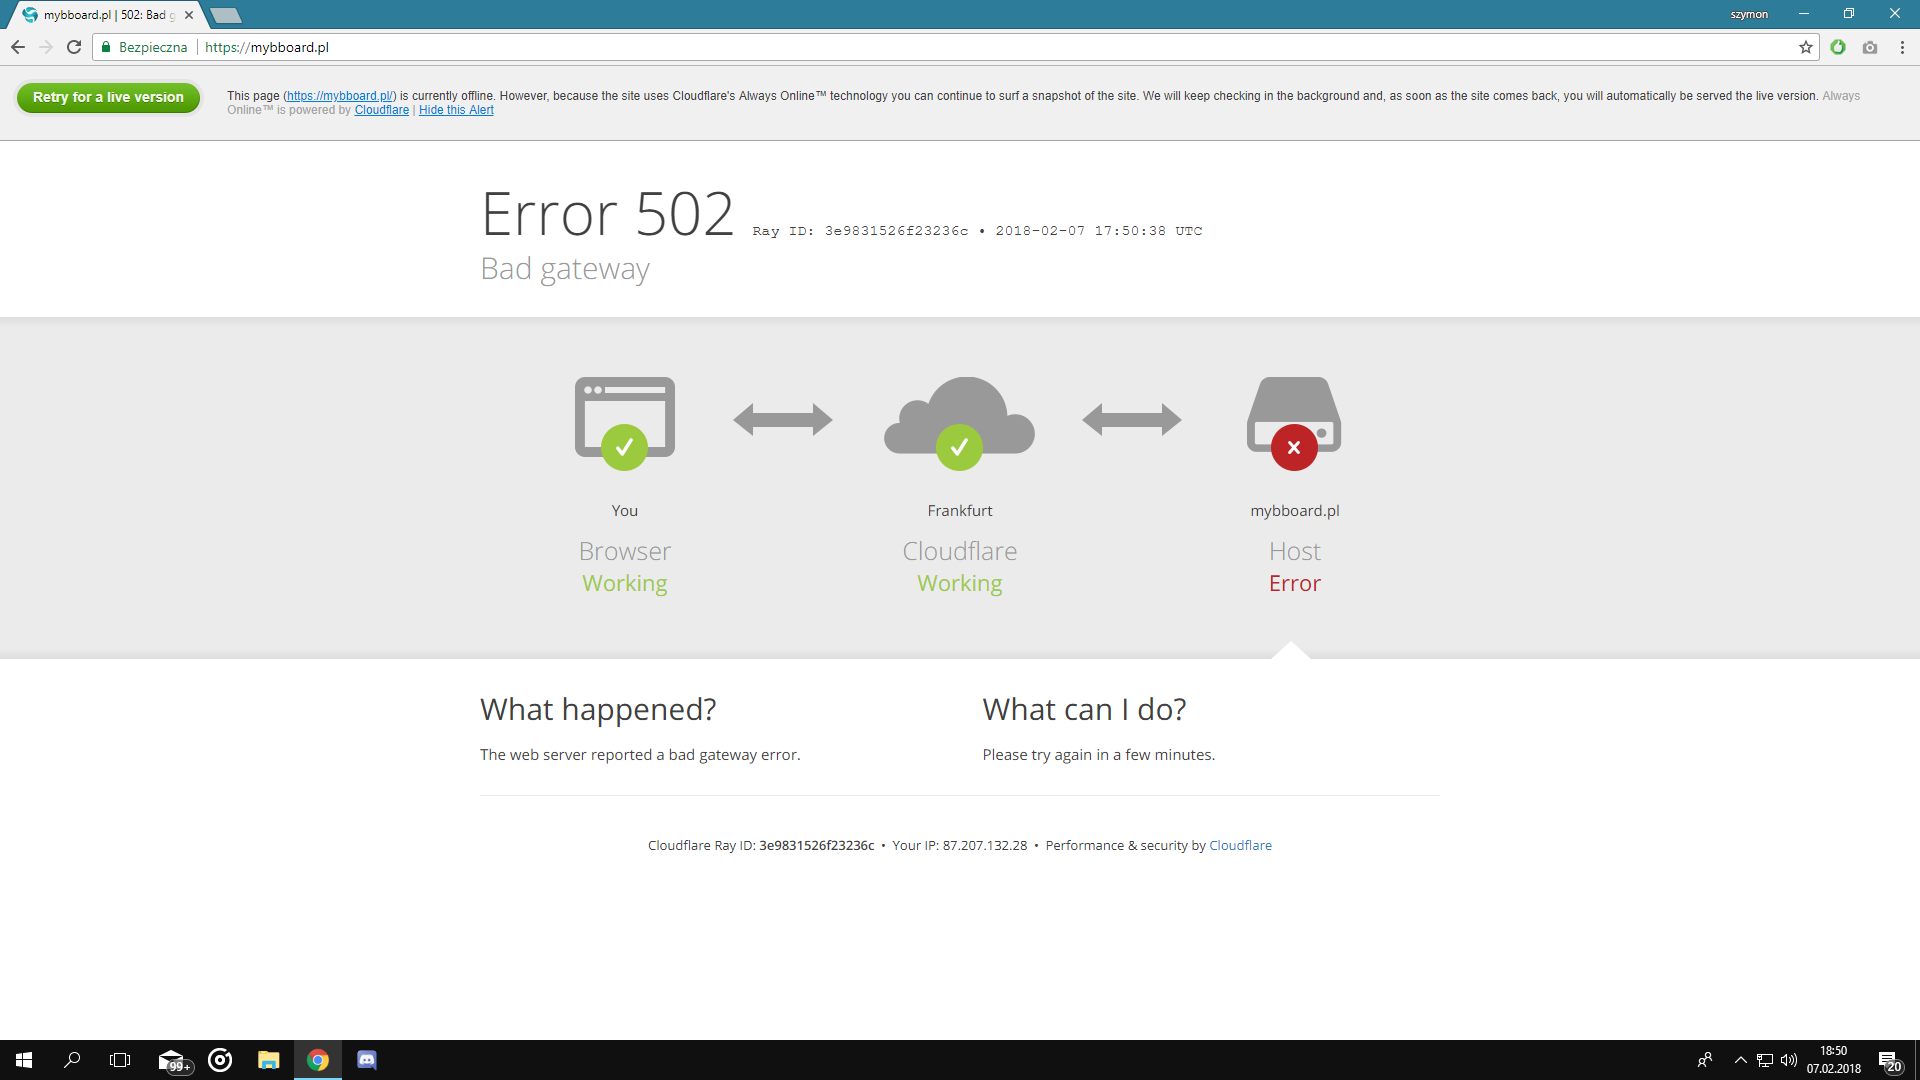This screenshot has width=1920, height=1080.
Task: Click the Hide this Alert link
Action: click(456, 110)
